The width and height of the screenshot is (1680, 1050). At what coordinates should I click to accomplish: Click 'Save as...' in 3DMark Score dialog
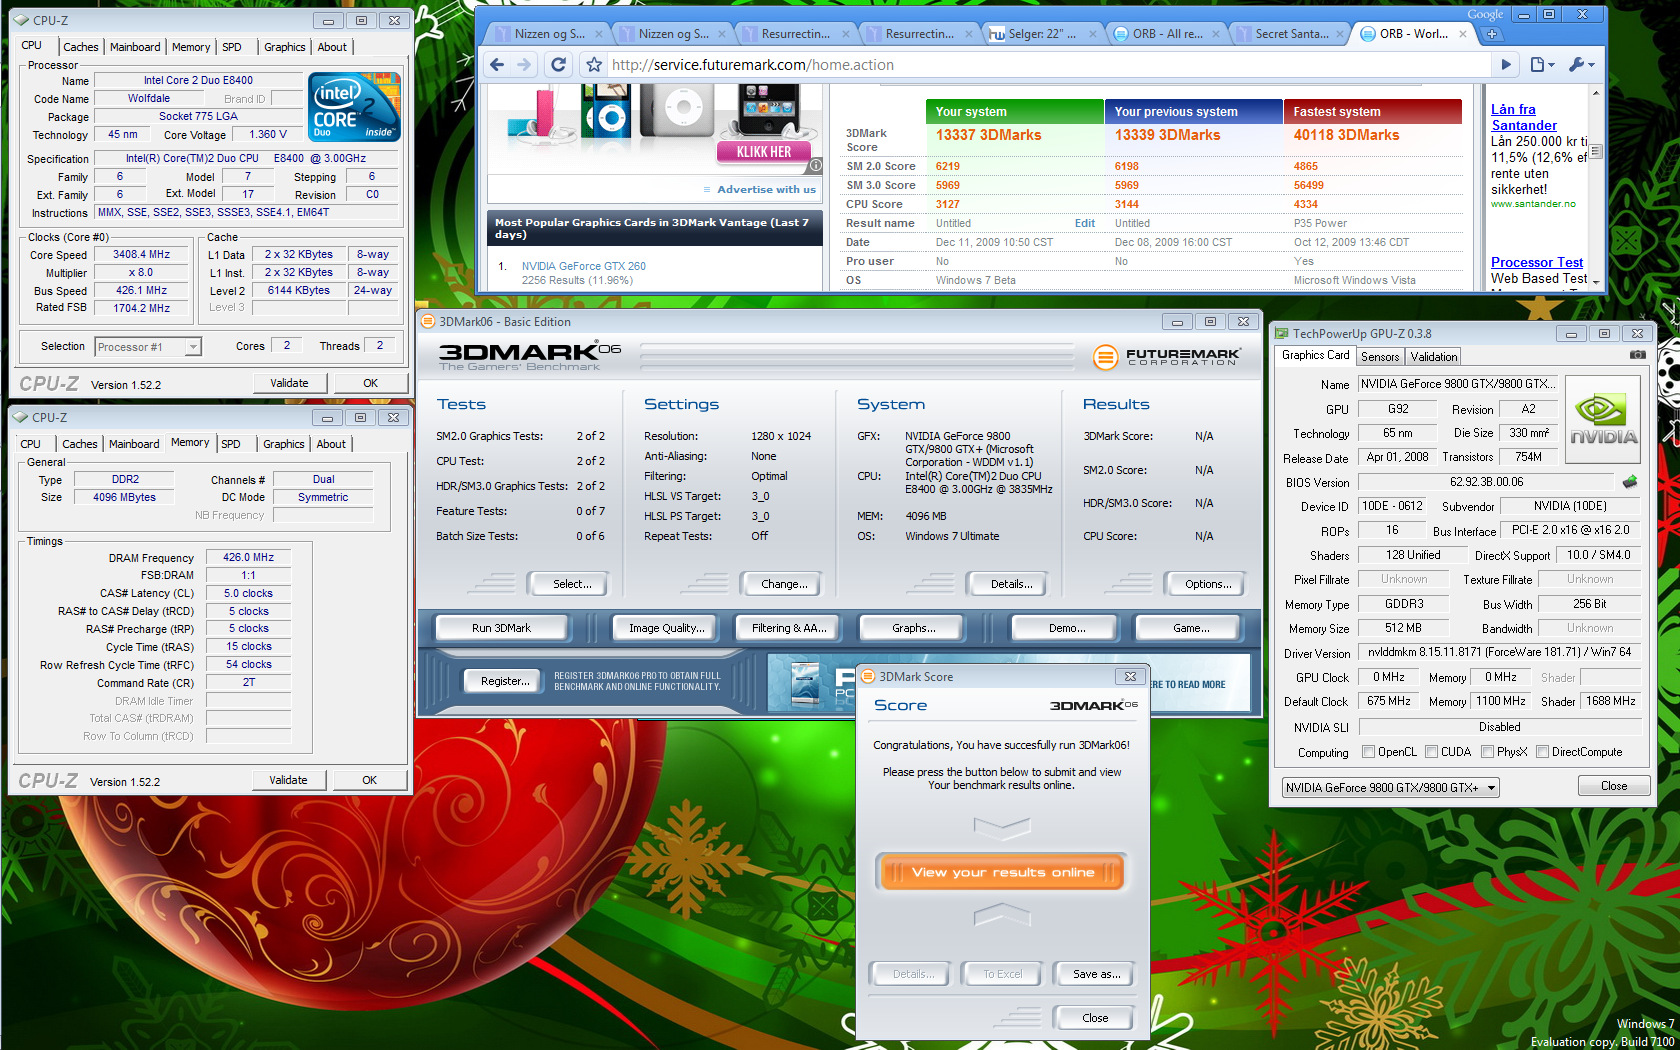[1096, 974]
